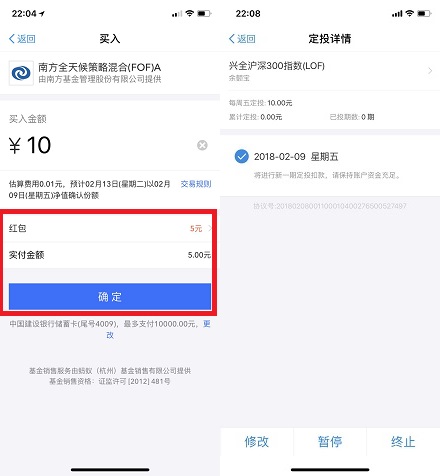Screen dimensions: 440x476
Task: Tap the 南方基金 fund logo
Action: 21,73
